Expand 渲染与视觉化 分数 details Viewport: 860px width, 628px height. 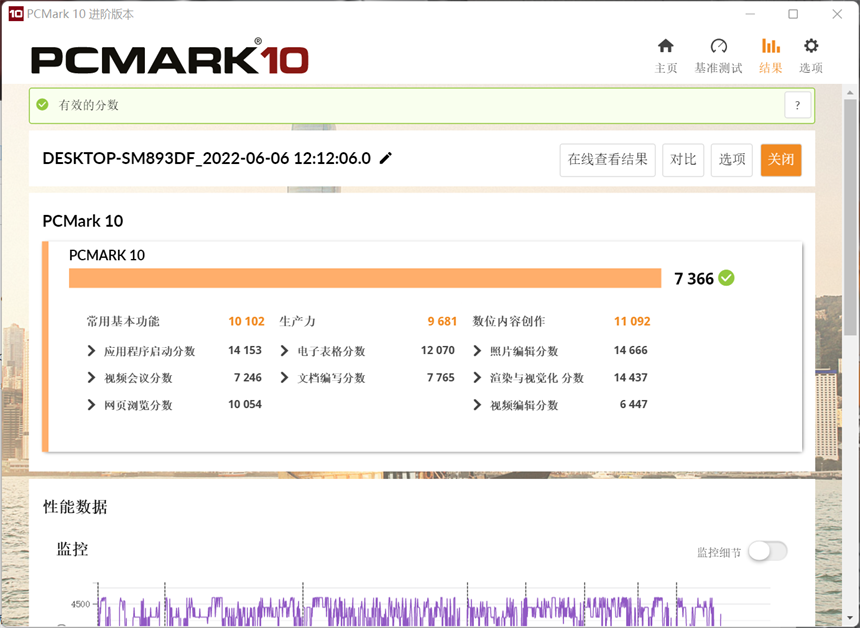pyautogui.click(x=477, y=377)
